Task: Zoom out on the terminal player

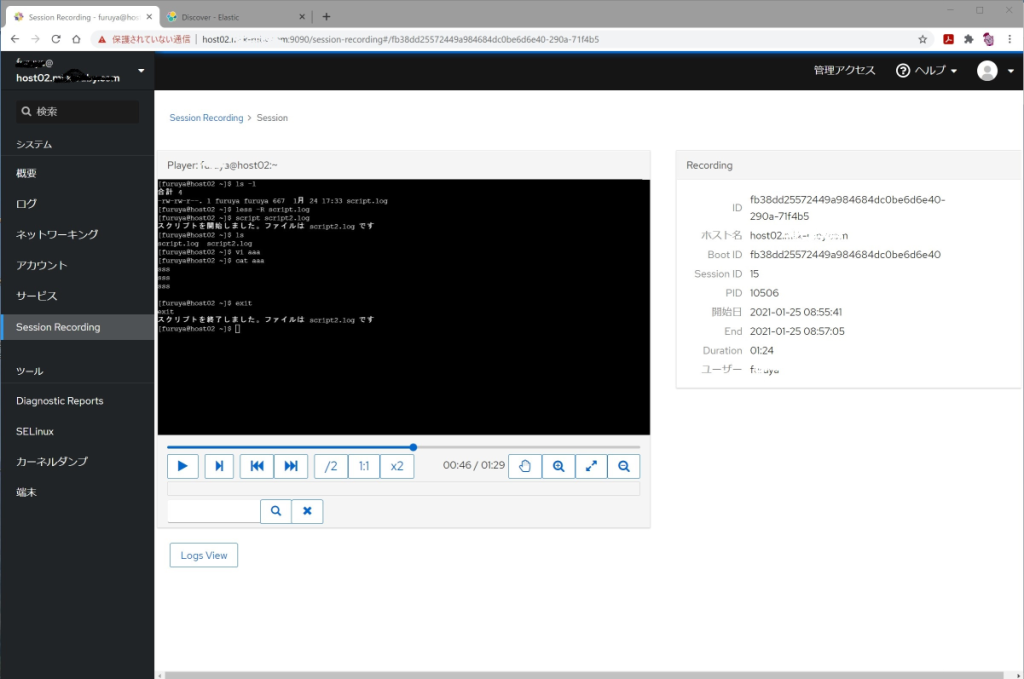Action: click(624, 466)
